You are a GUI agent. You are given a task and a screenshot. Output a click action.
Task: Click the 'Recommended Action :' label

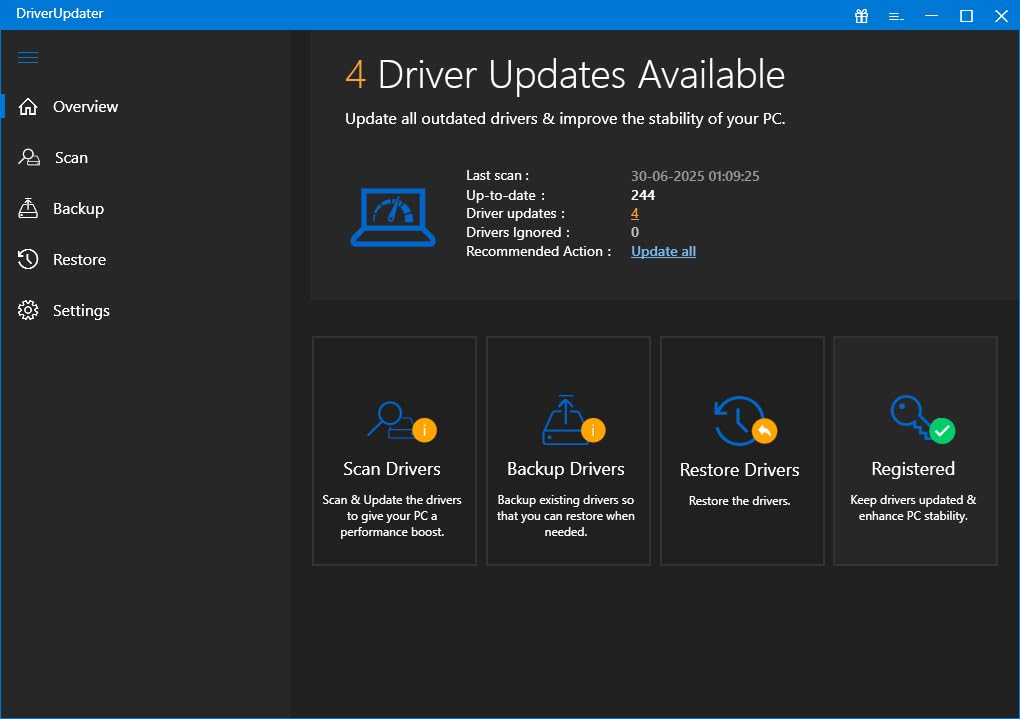coord(538,251)
